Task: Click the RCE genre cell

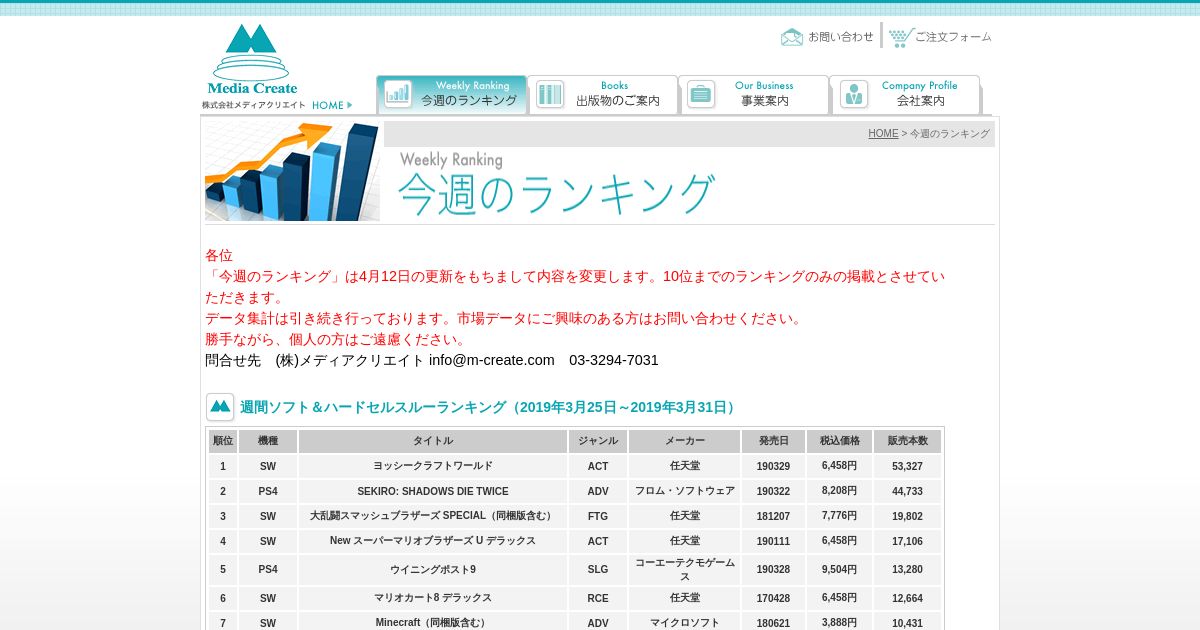Action: [x=598, y=598]
